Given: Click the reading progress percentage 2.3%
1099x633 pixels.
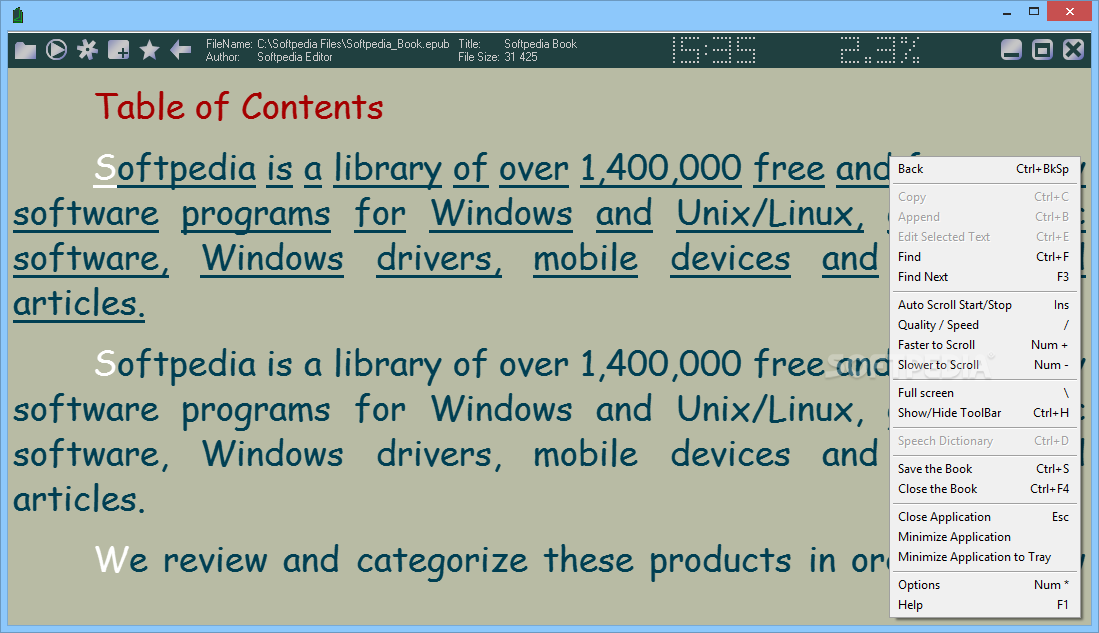Looking at the screenshot, I should click(880, 50).
